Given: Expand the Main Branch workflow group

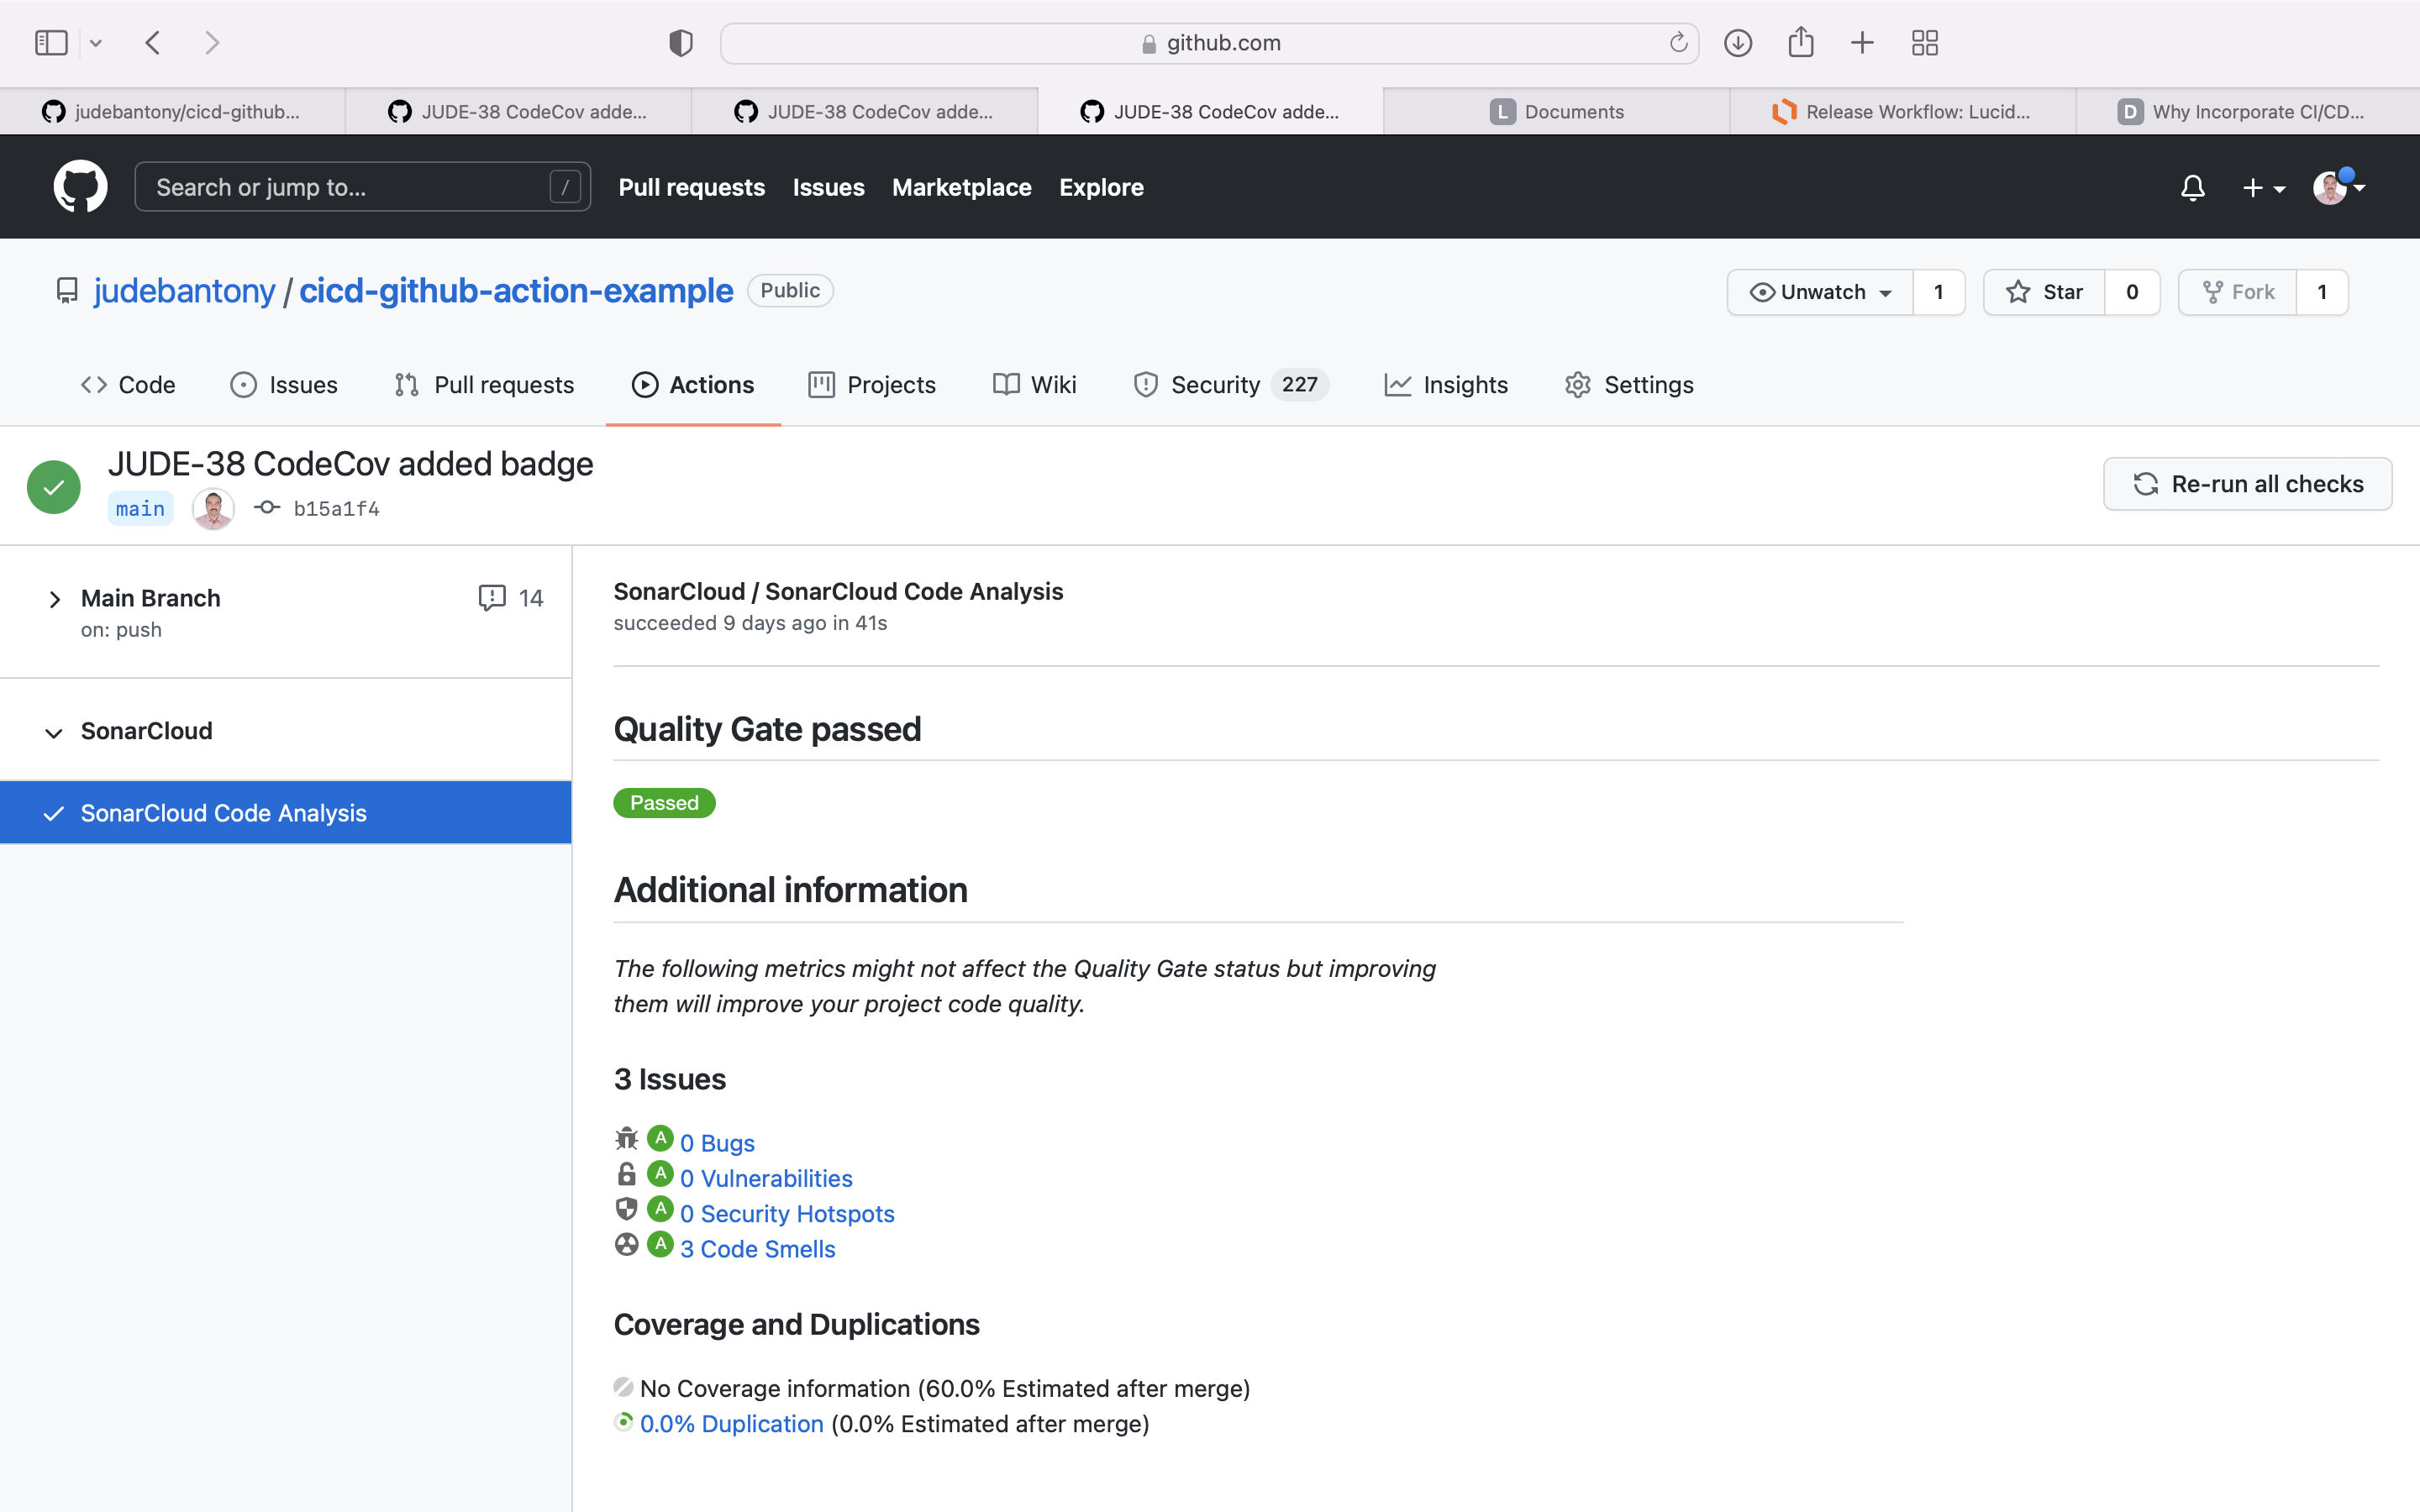Looking at the screenshot, I should click(x=54, y=599).
